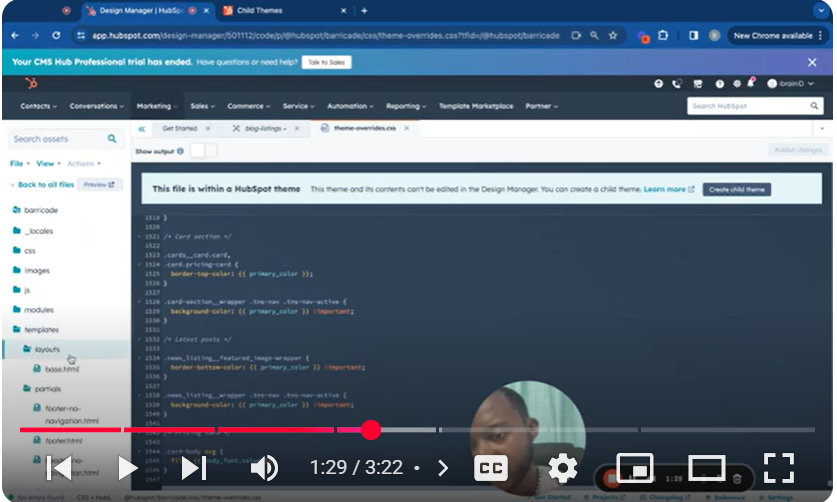Mute the video volume speaker icon
This screenshot has width=837, height=502.
click(264, 468)
